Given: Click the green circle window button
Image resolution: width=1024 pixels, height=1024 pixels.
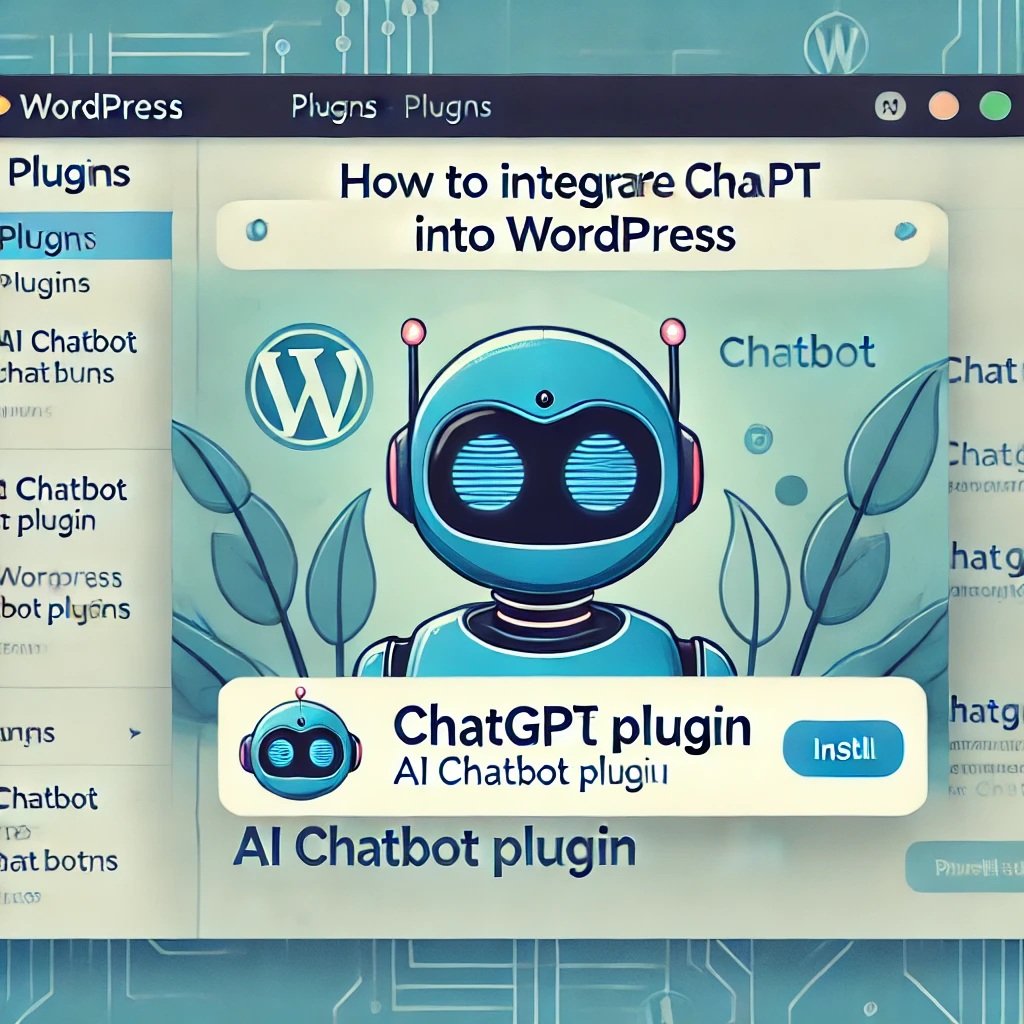Looking at the screenshot, I should coord(995,106).
